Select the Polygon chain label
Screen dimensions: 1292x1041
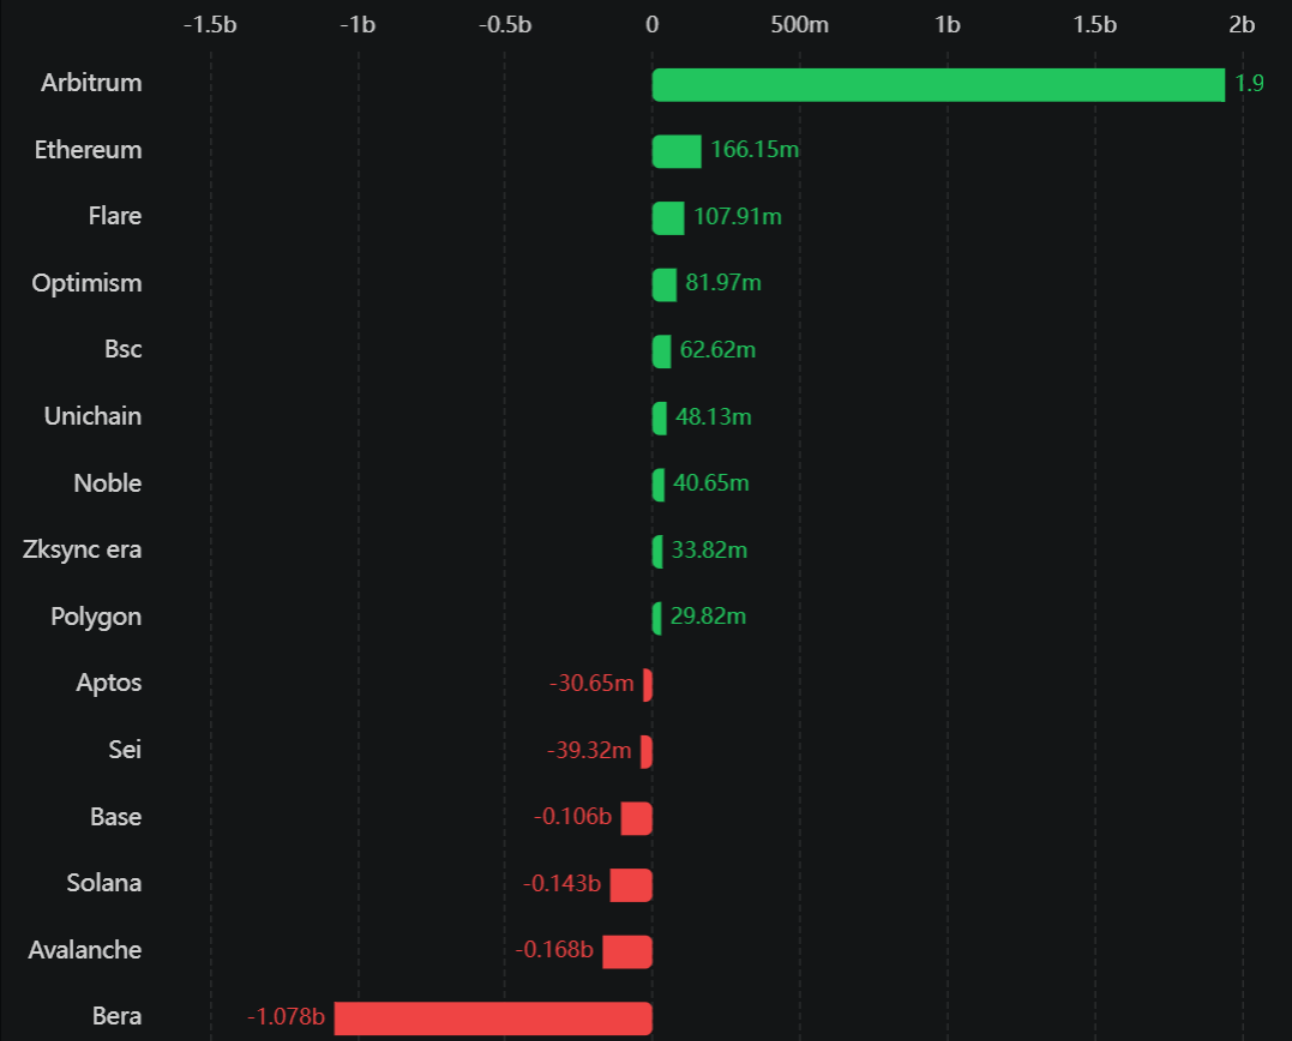pyautogui.click(x=96, y=617)
